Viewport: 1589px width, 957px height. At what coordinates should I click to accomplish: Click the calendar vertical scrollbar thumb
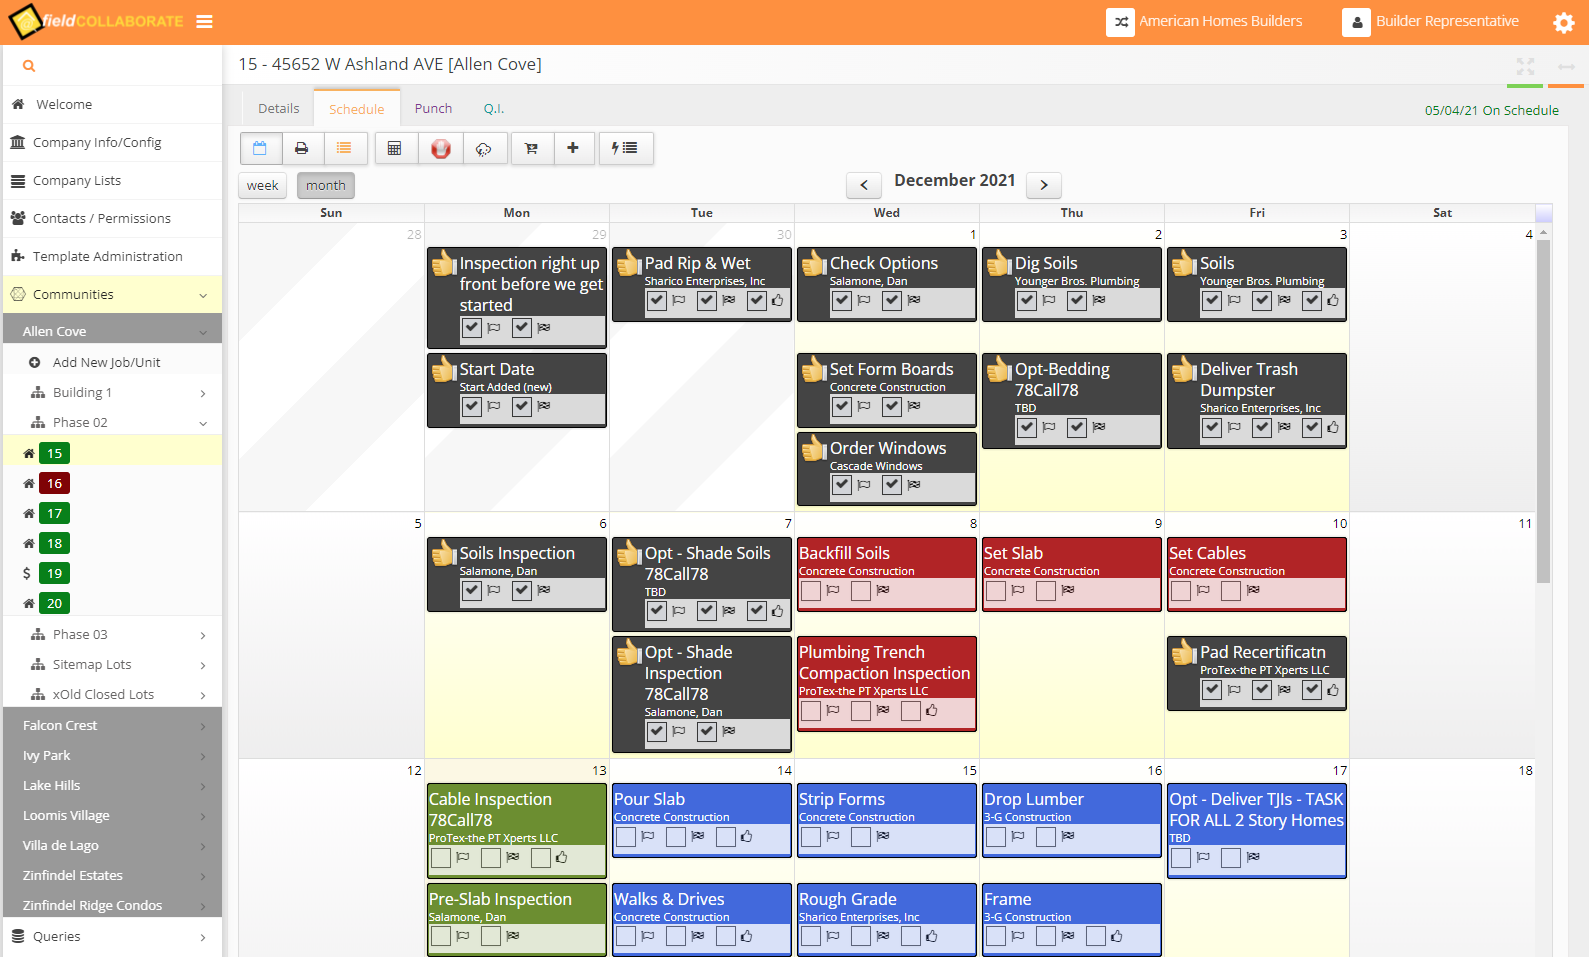[x=1543, y=410]
